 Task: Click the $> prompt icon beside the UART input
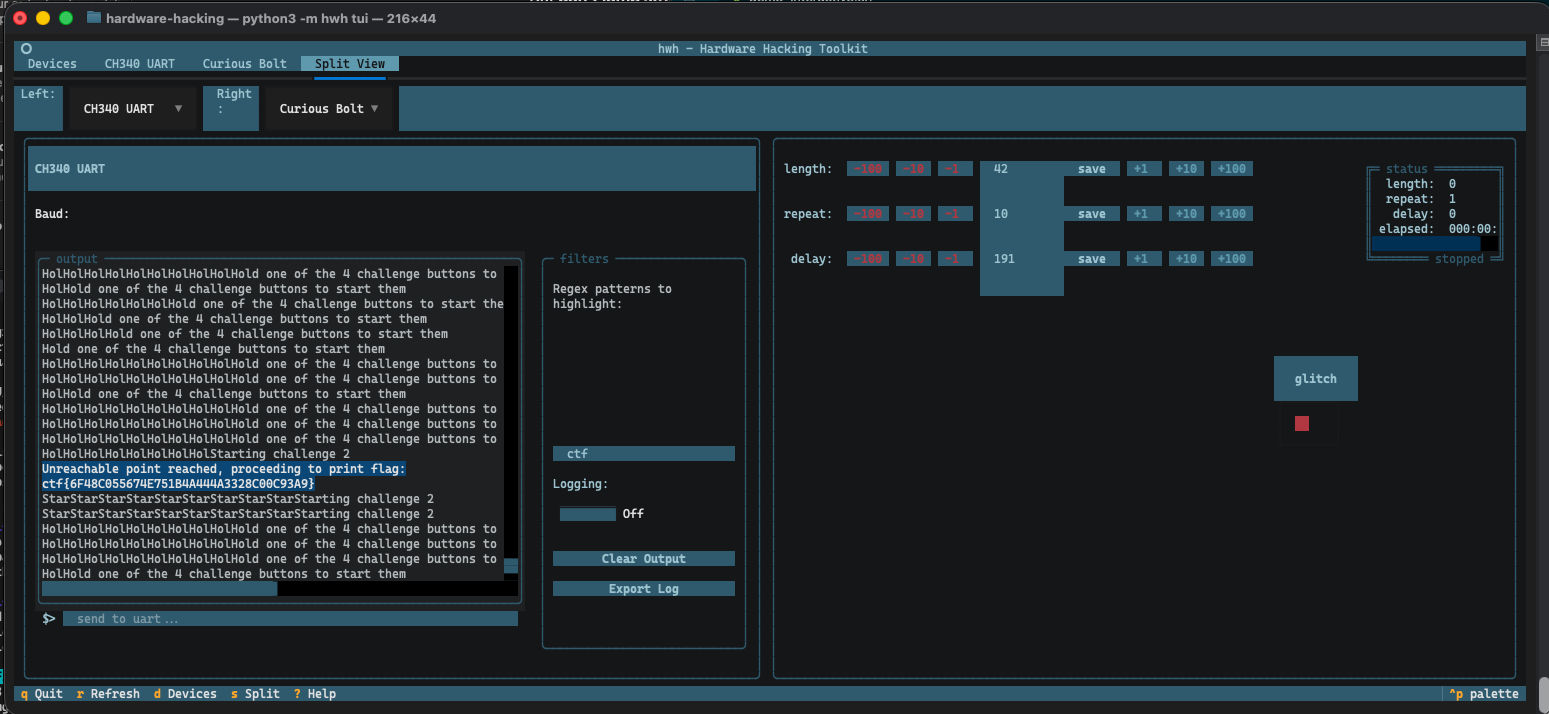point(48,619)
